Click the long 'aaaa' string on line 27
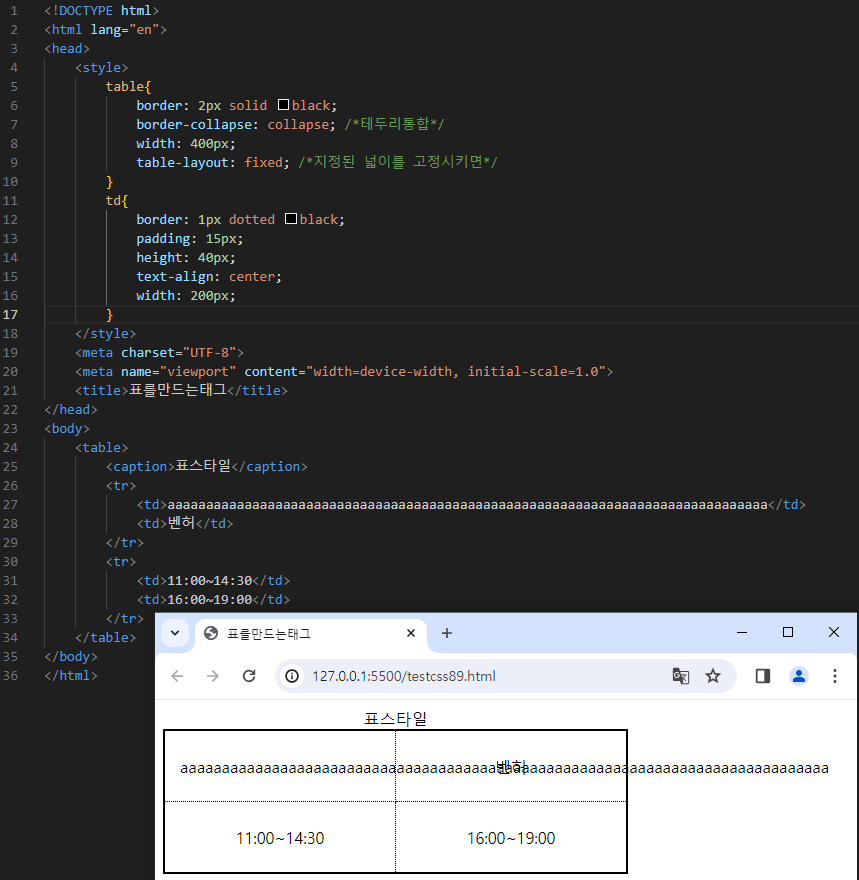859x880 pixels. pyautogui.click(x=467, y=505)
